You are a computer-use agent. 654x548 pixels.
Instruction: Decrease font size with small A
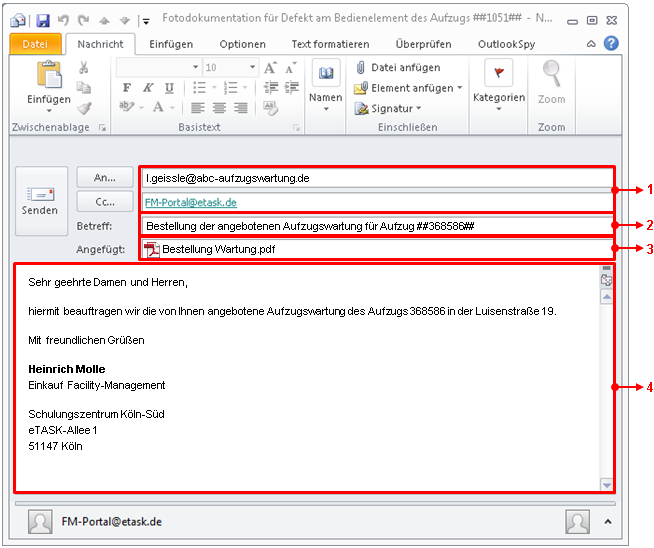click(291, 68)
